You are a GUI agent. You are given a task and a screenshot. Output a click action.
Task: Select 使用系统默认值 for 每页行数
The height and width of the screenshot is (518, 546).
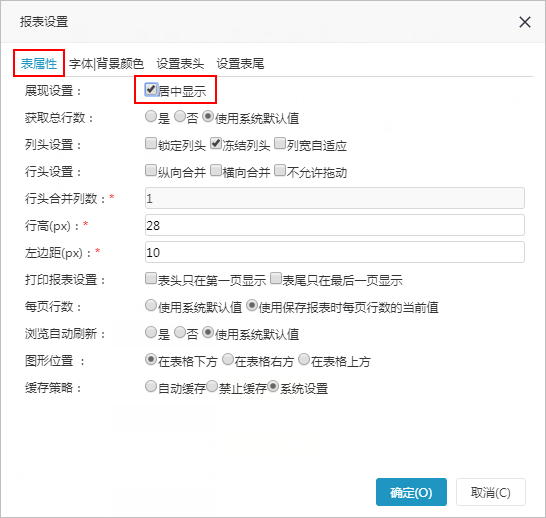tap(151, 305)
